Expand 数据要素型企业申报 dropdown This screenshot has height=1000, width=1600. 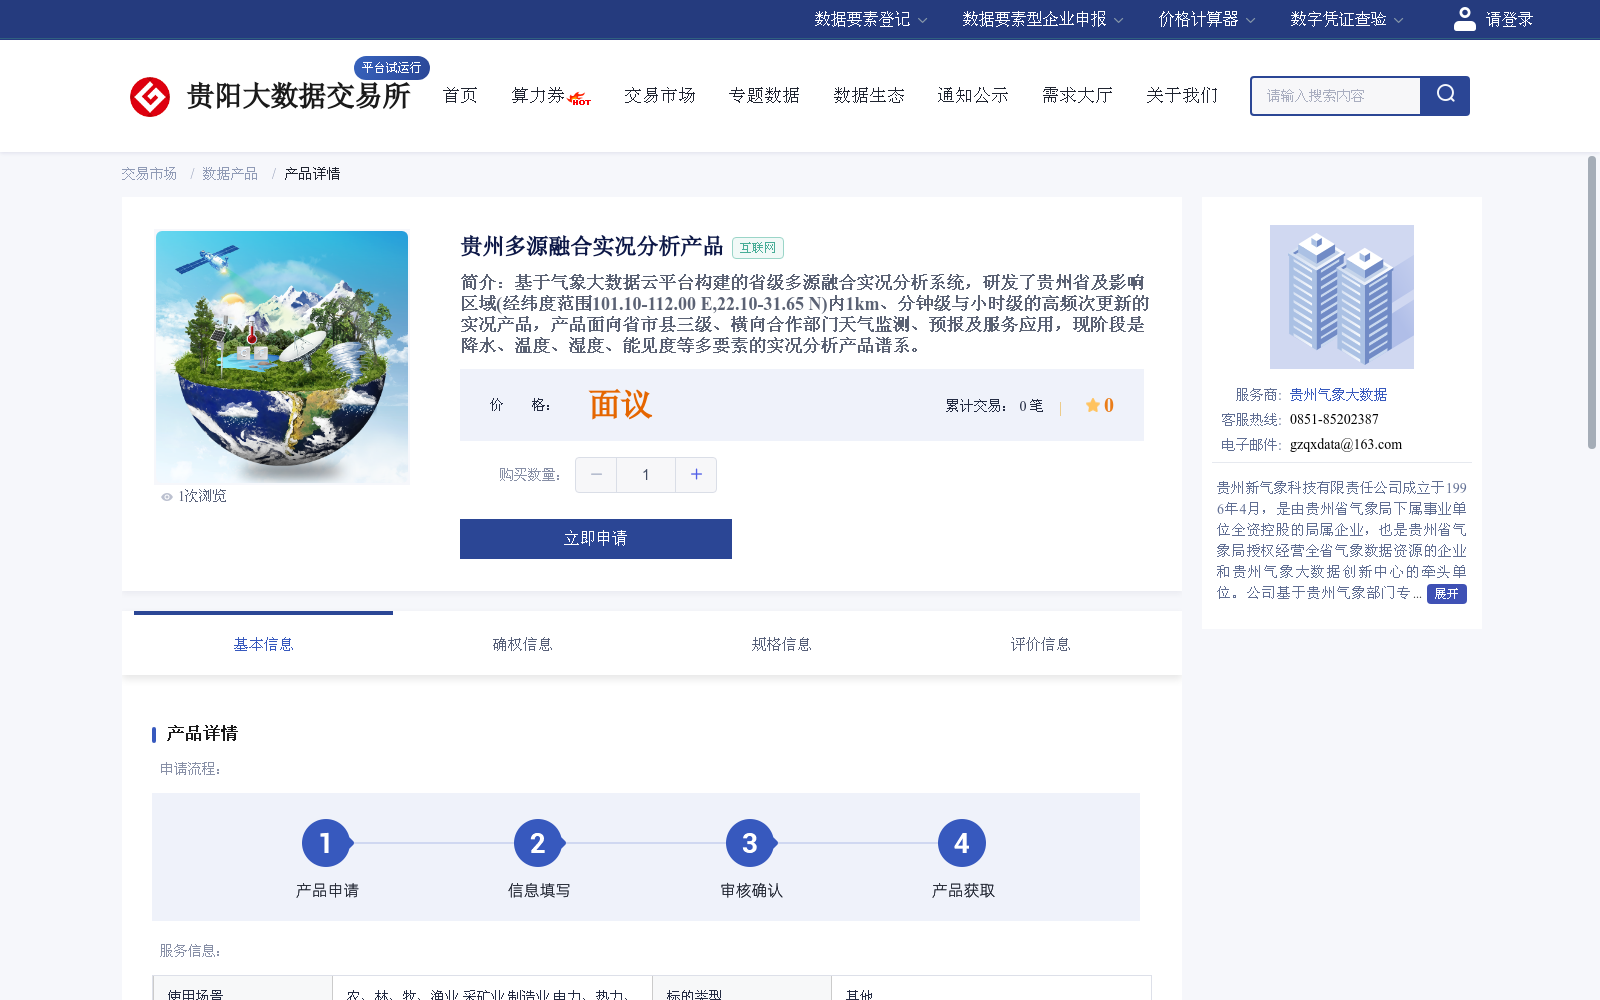coord(1043,19)
